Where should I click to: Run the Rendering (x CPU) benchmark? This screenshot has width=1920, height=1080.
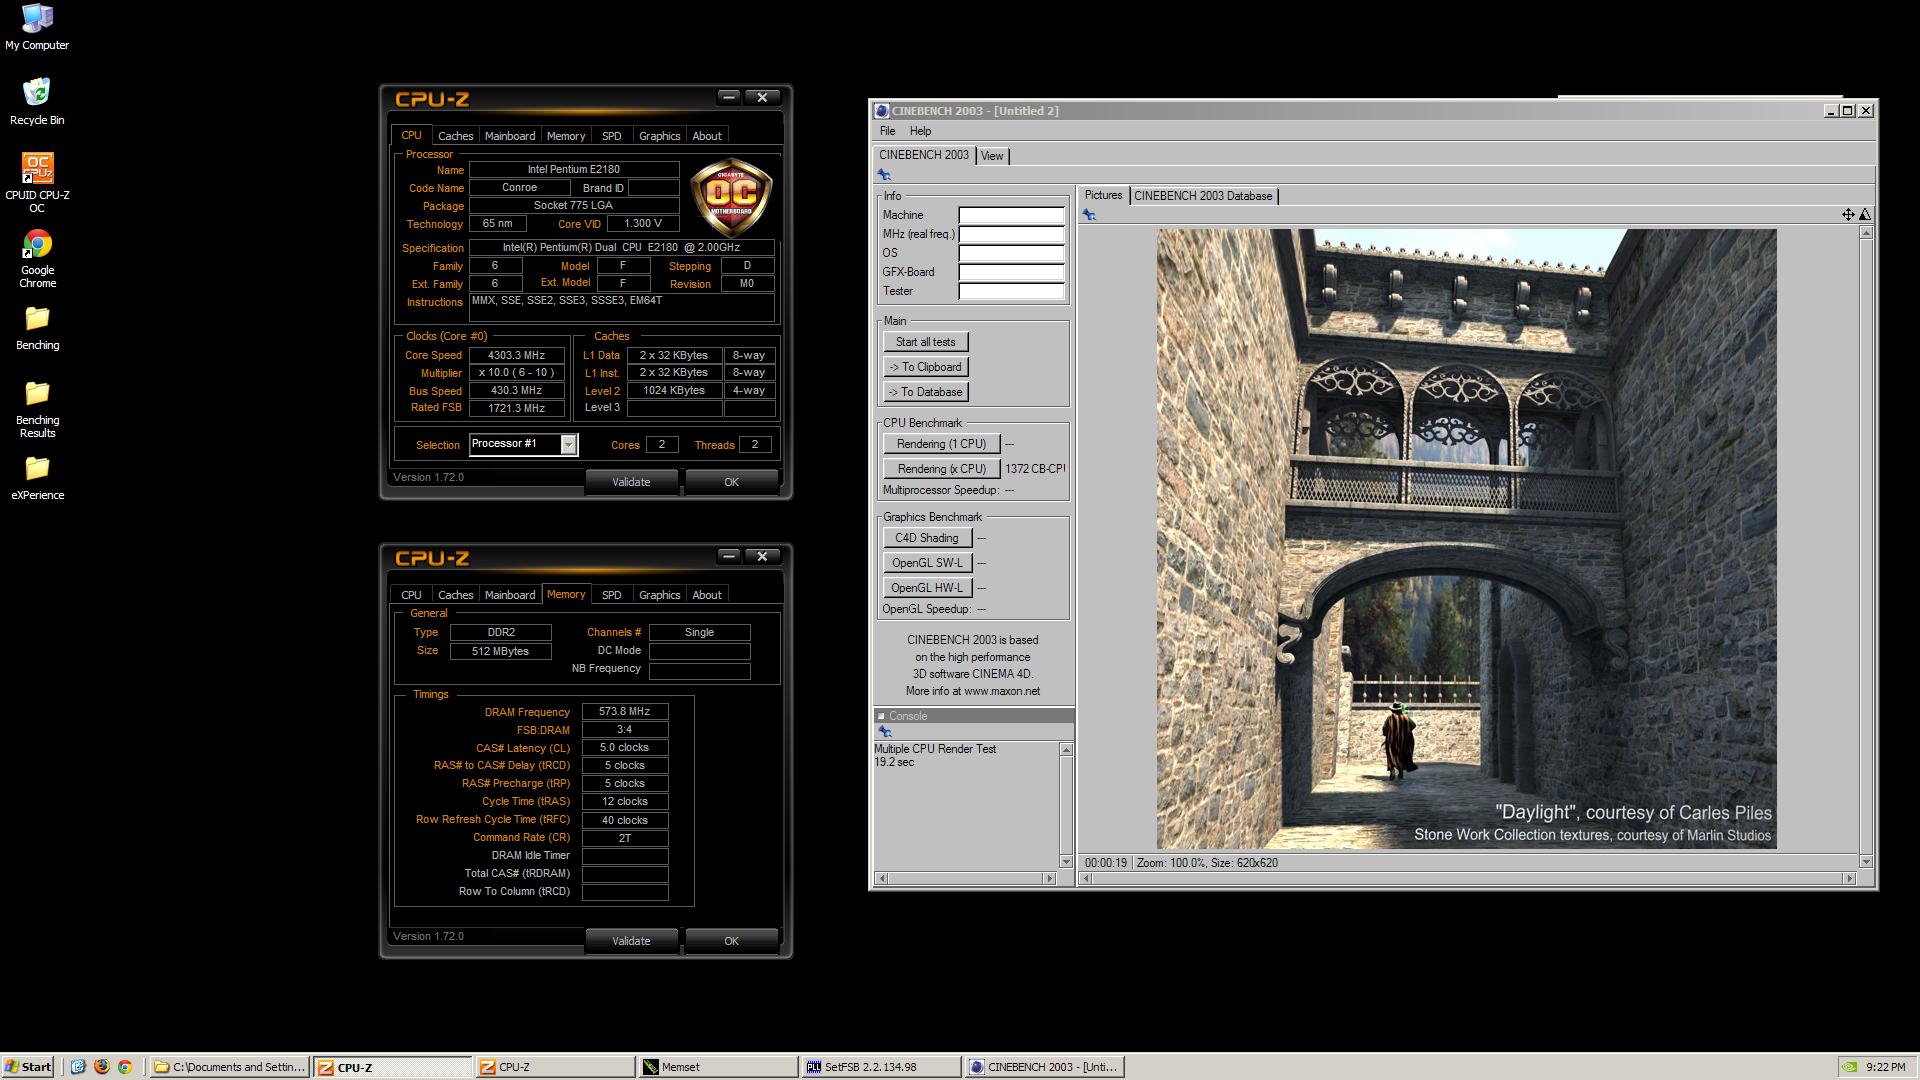[941, 469]
